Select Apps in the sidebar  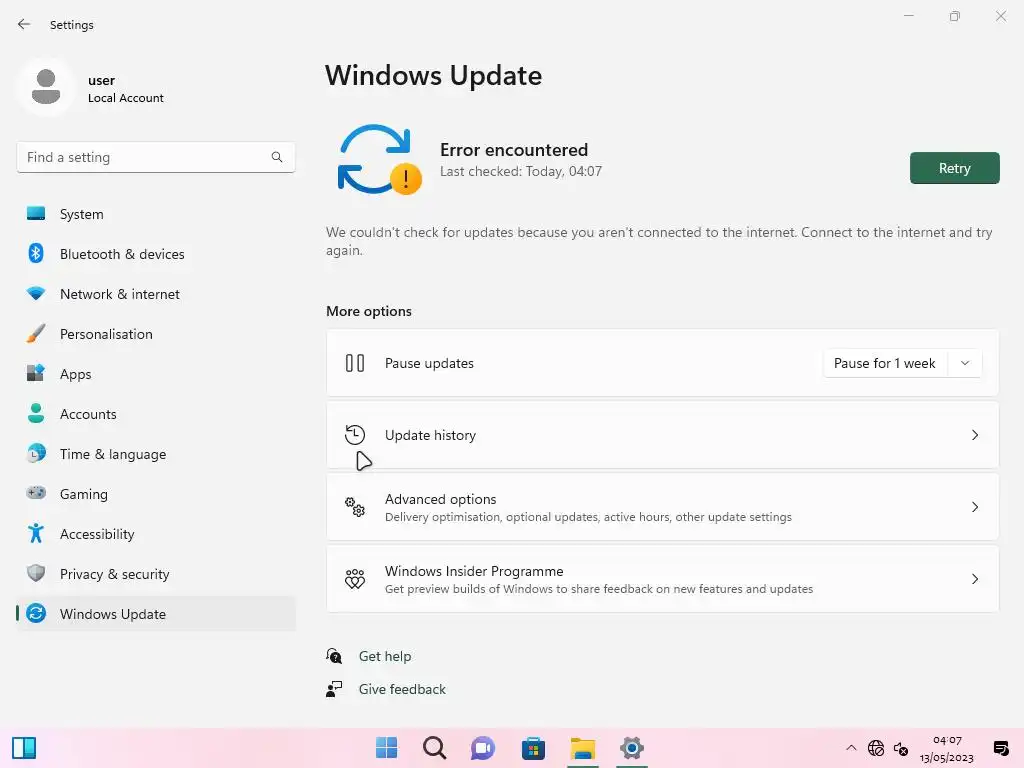point(156,374)
